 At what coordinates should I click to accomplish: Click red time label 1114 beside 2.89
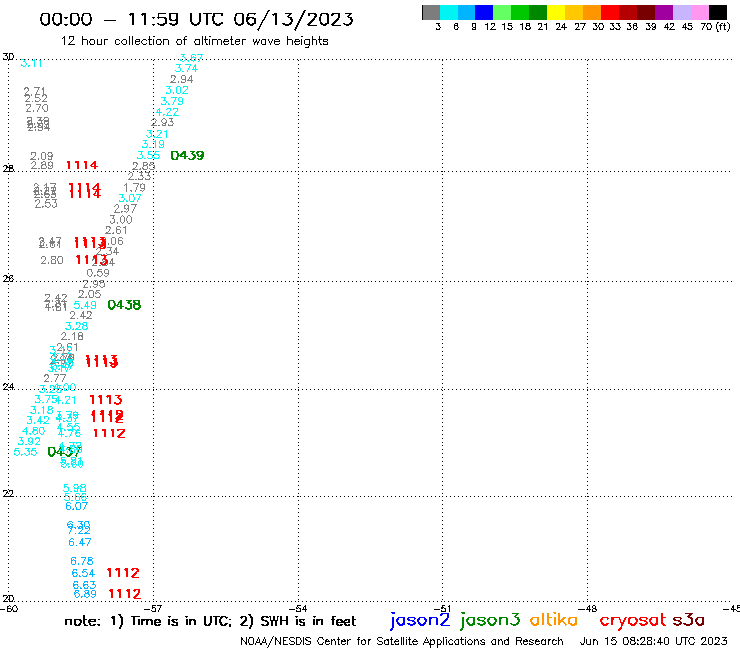(82, 165)
